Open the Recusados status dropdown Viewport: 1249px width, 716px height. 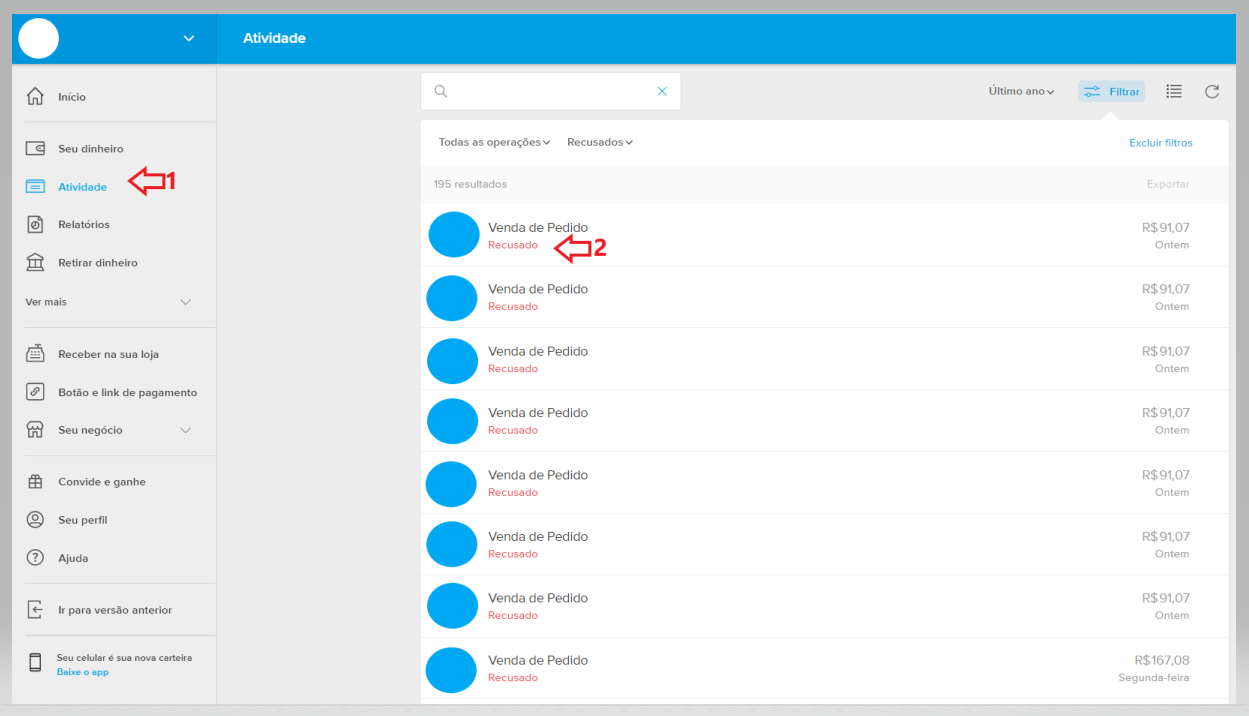click(600, 143)
